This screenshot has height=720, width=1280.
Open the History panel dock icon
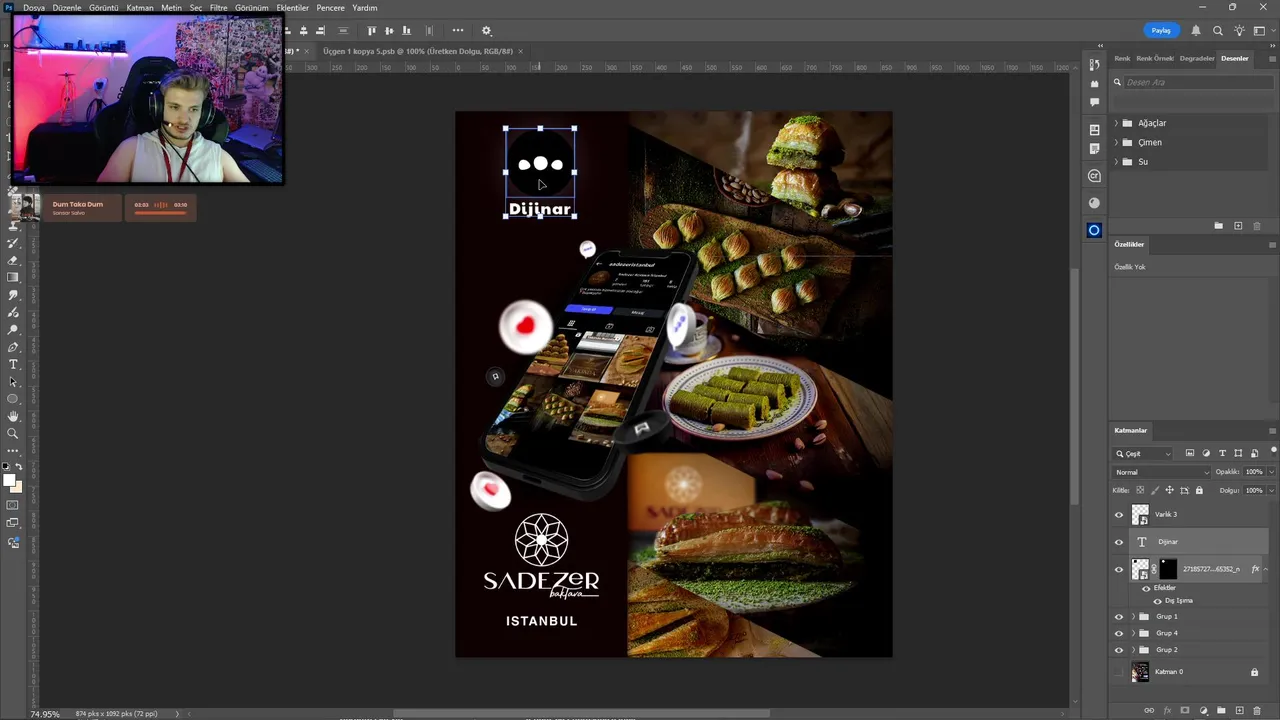pyautogui.click(x=1094, y=65)
